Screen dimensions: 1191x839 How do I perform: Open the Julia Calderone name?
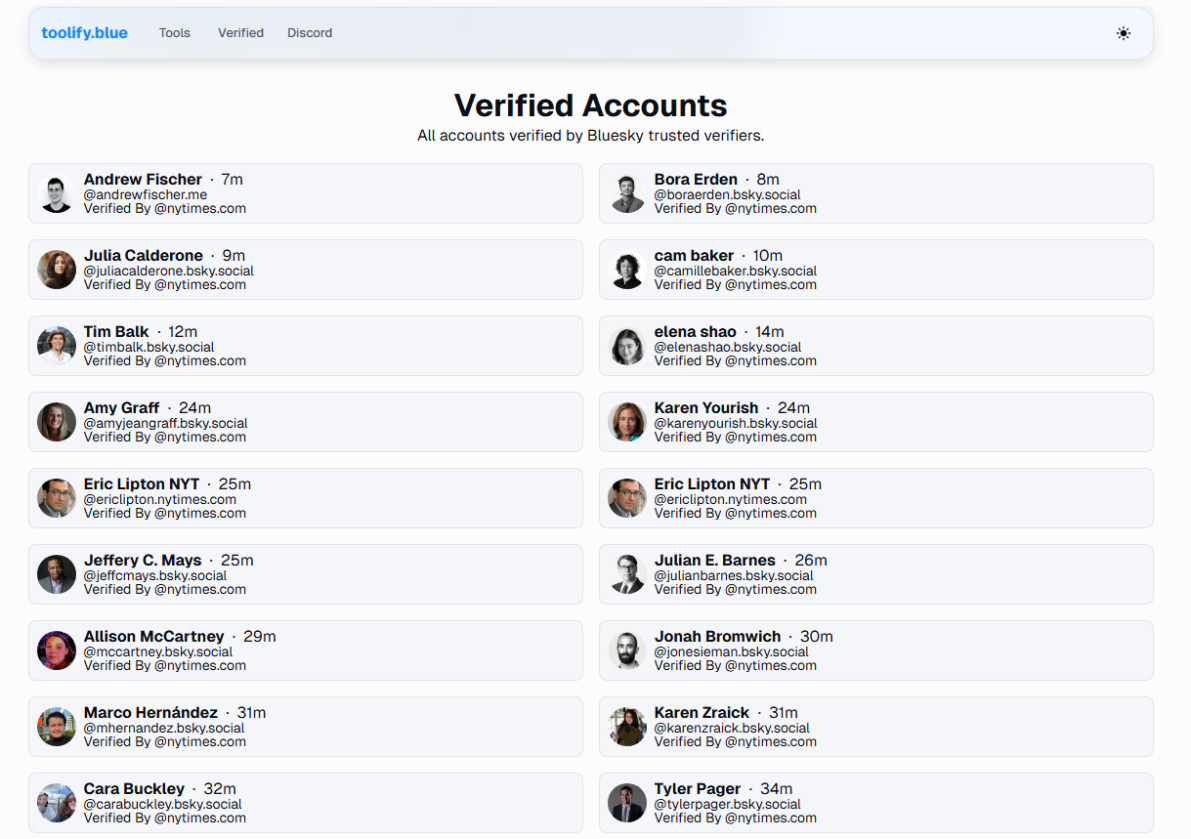tap(144, 255)
